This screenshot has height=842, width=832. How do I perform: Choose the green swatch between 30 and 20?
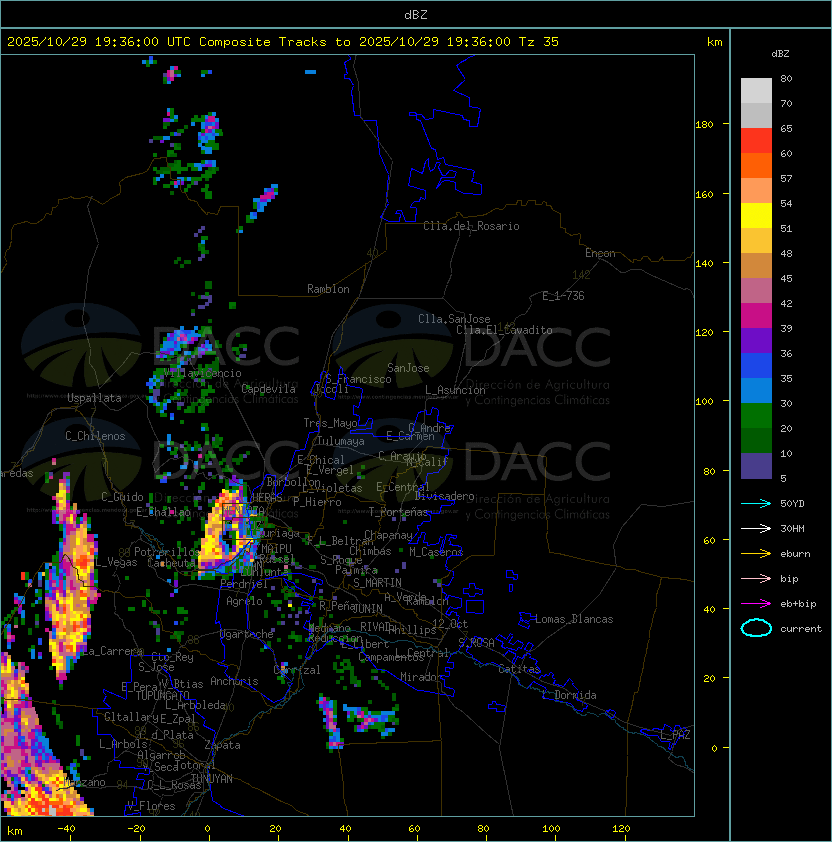(756, 416)
